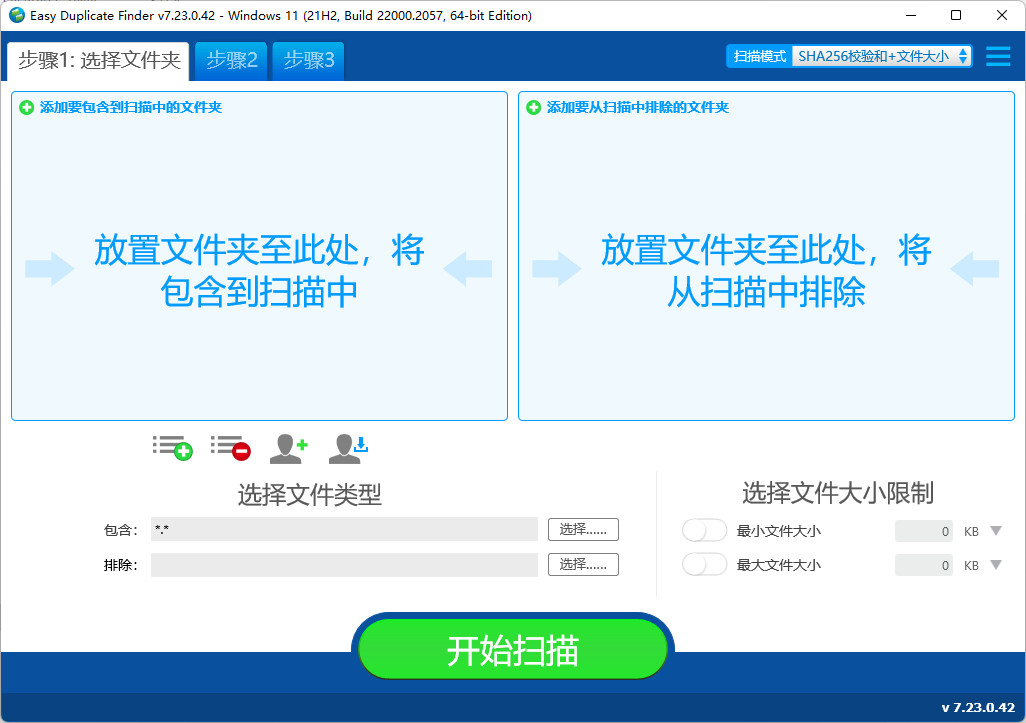This screenshot has height=723, width=1026.
Task: Click the include-folders drop area text
Action: point(259,270)
